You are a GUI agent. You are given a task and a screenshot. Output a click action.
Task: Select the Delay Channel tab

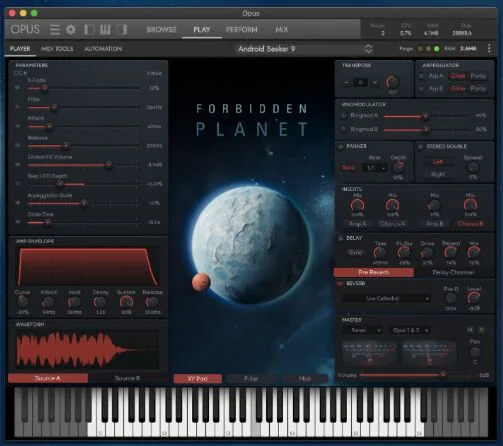click(453, 272)
